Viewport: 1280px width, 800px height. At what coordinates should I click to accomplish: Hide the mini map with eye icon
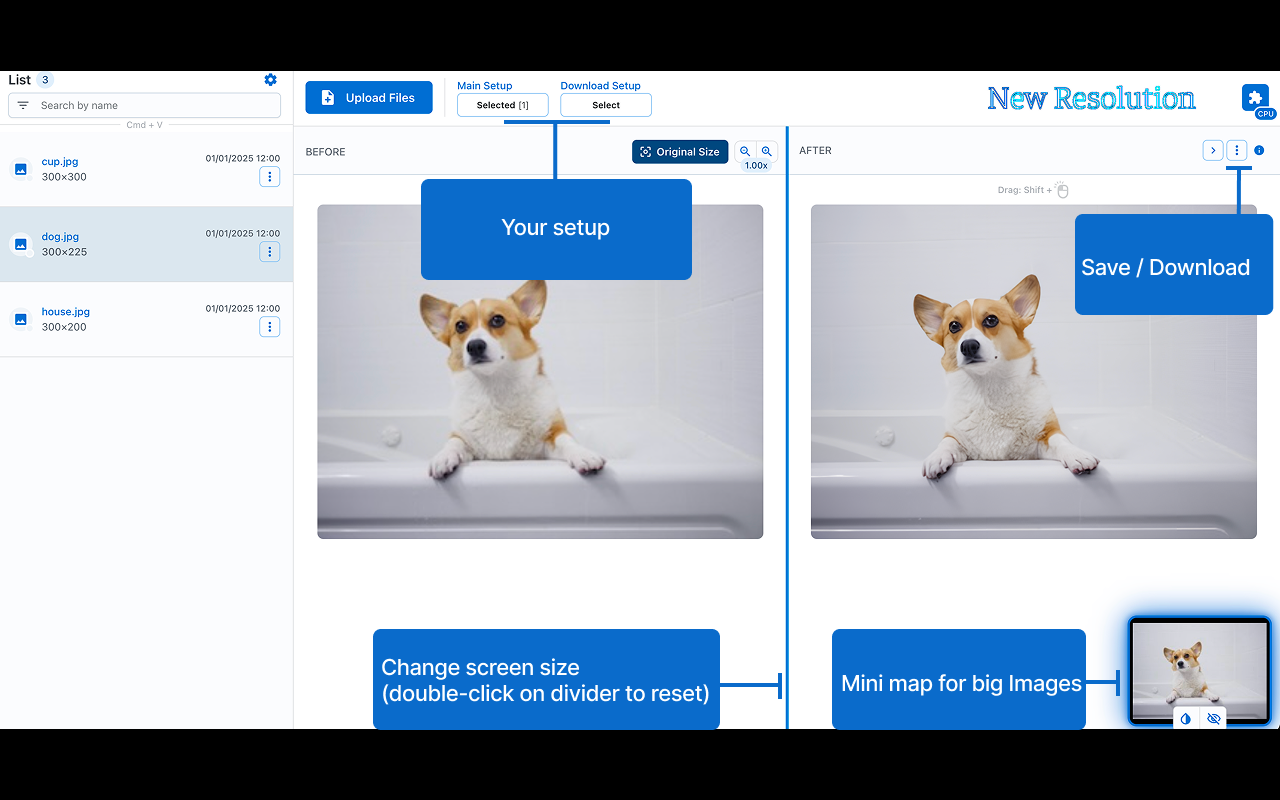click(1213, 719)
